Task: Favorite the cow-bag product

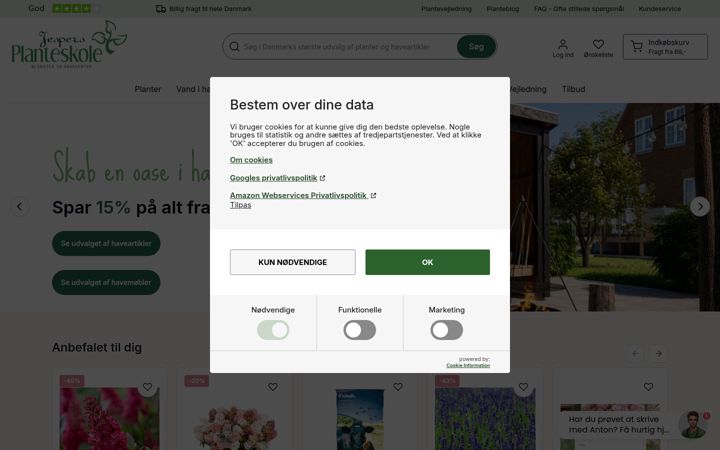Action: point(398,387)
